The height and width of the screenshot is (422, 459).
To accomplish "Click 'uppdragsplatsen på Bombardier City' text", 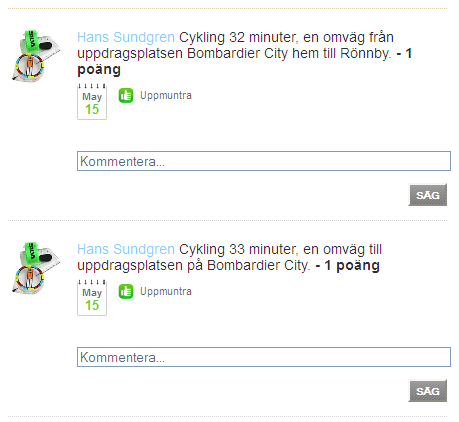I will [x=193, y=266].
